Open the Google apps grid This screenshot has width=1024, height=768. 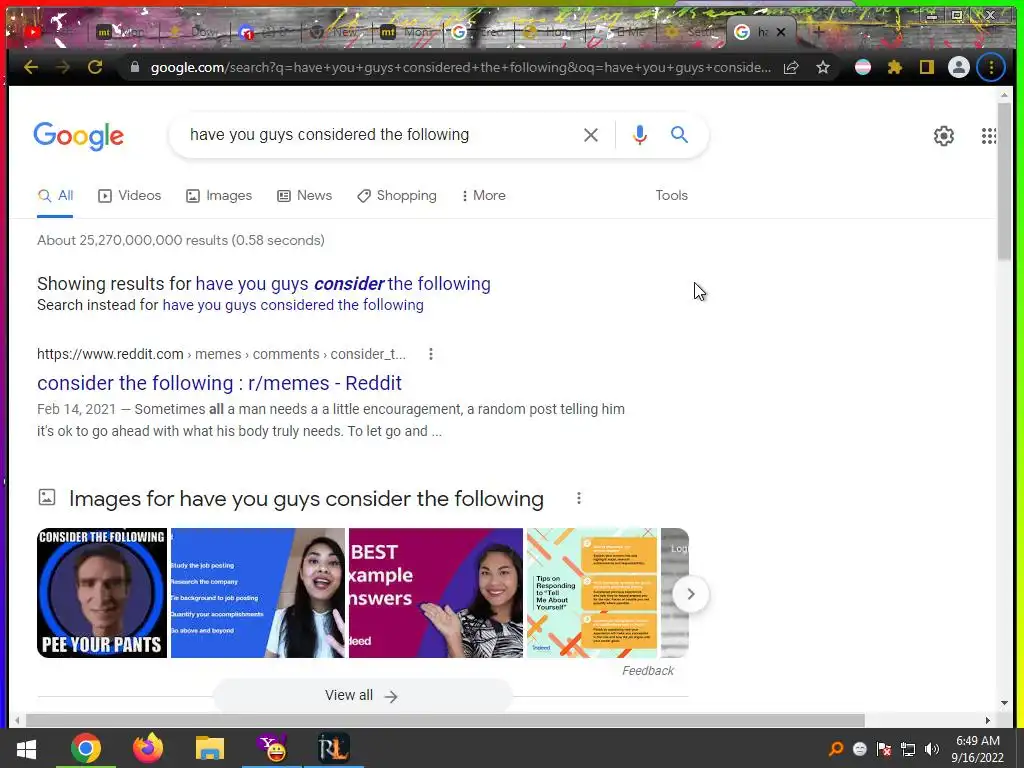click(x=989, y=136)
